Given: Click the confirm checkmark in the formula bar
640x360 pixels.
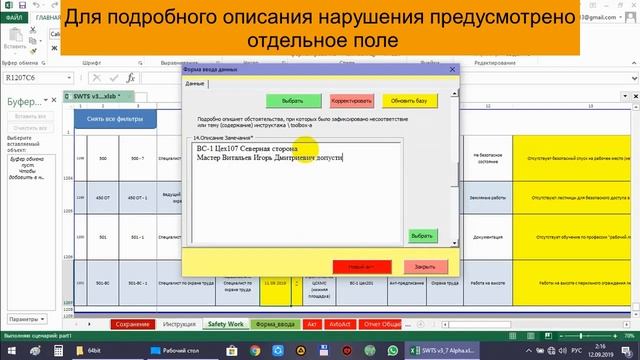Looking at the screenshot, I should 114,78.
